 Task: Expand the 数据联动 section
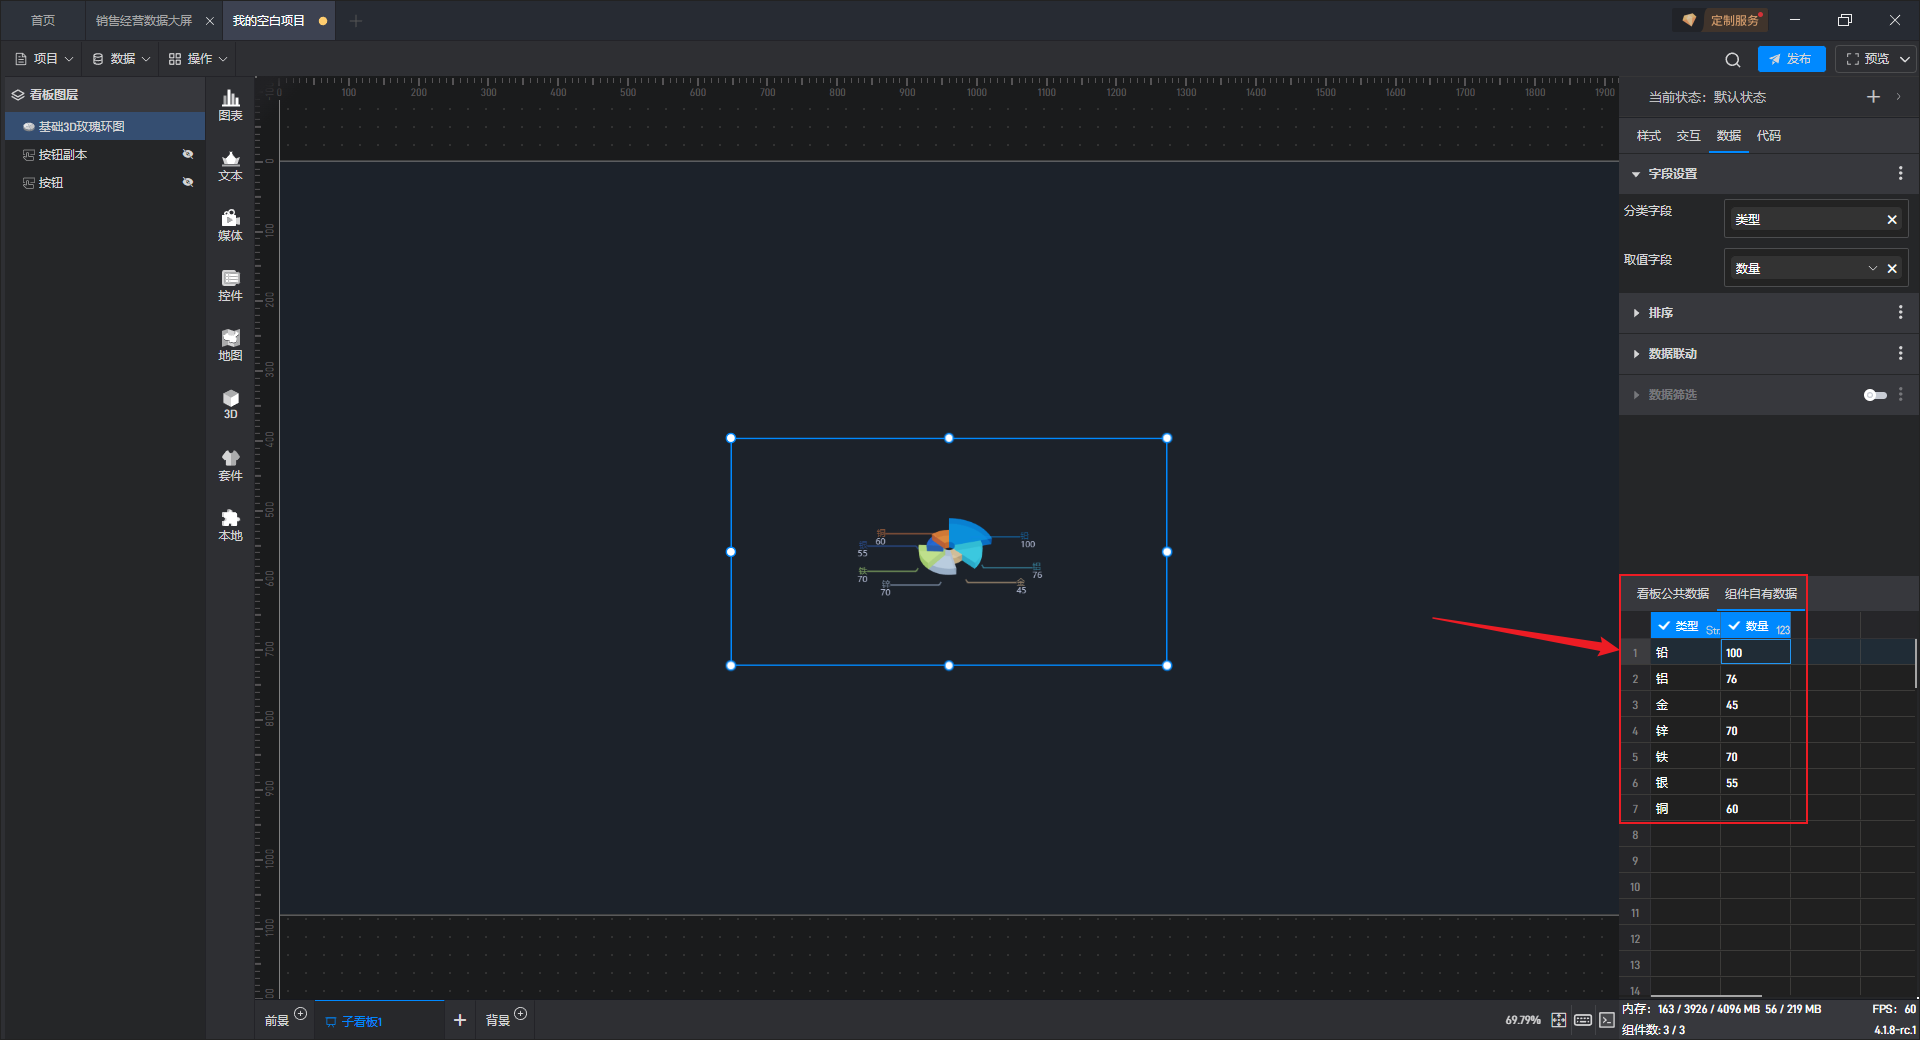[x=1672, y=354]
